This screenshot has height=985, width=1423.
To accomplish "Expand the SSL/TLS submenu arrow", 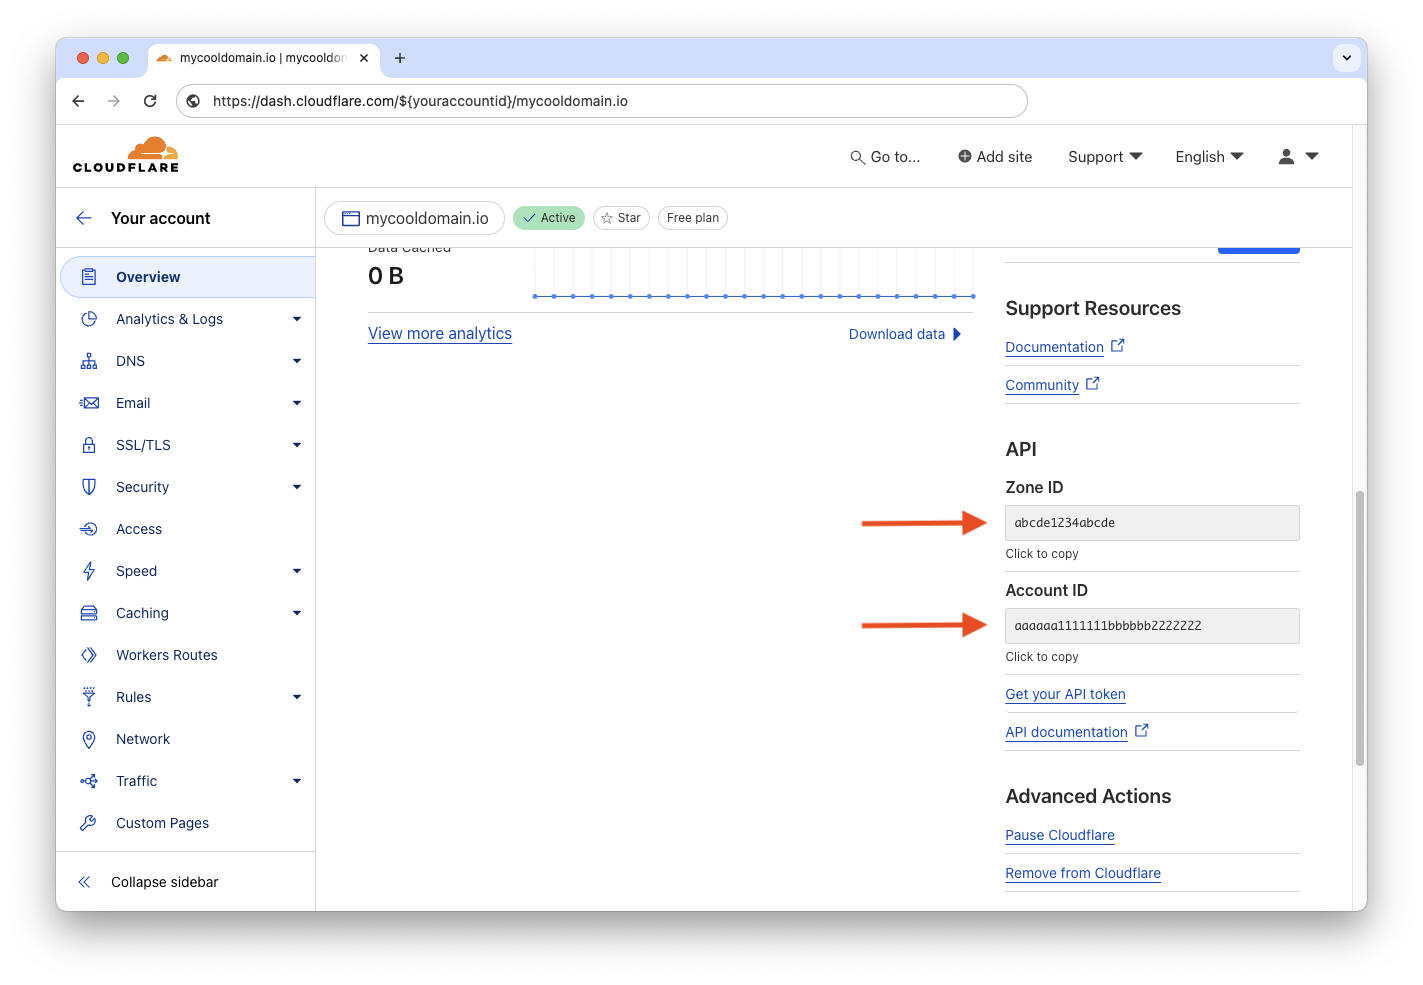I will click(297, 445).
